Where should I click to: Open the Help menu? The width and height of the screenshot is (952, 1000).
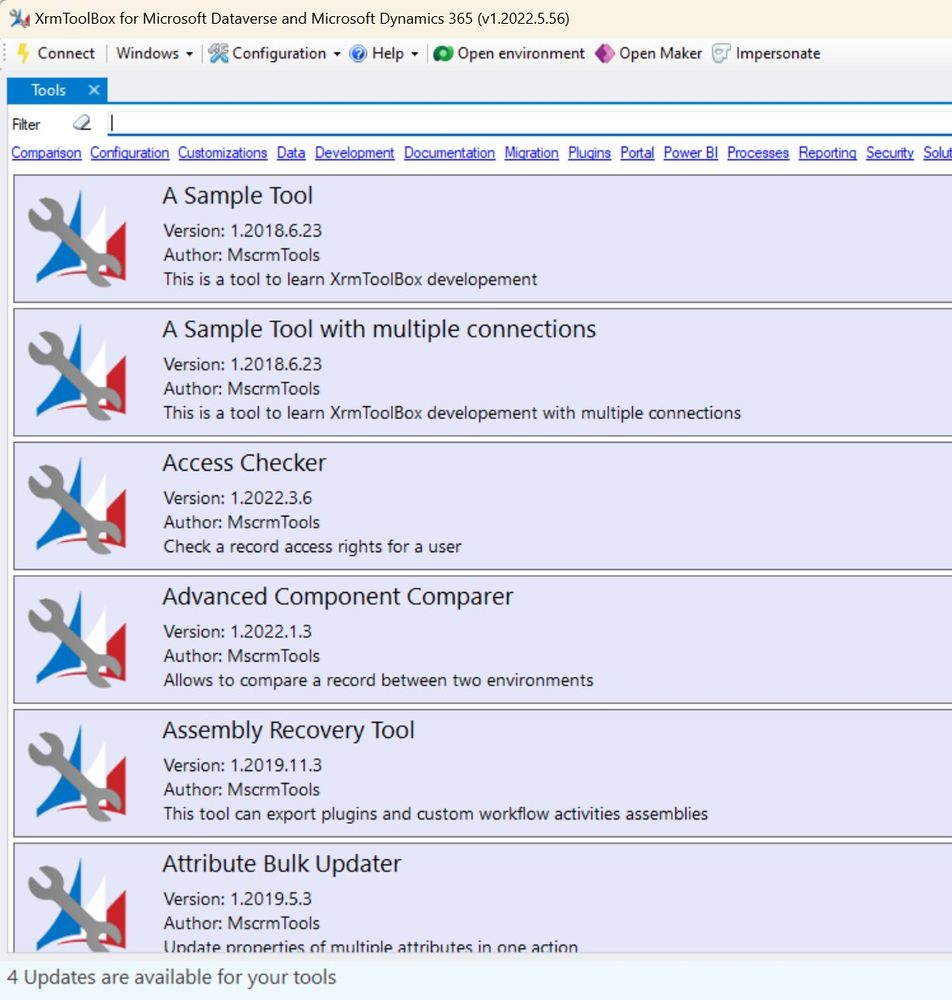tap(388, 54)
